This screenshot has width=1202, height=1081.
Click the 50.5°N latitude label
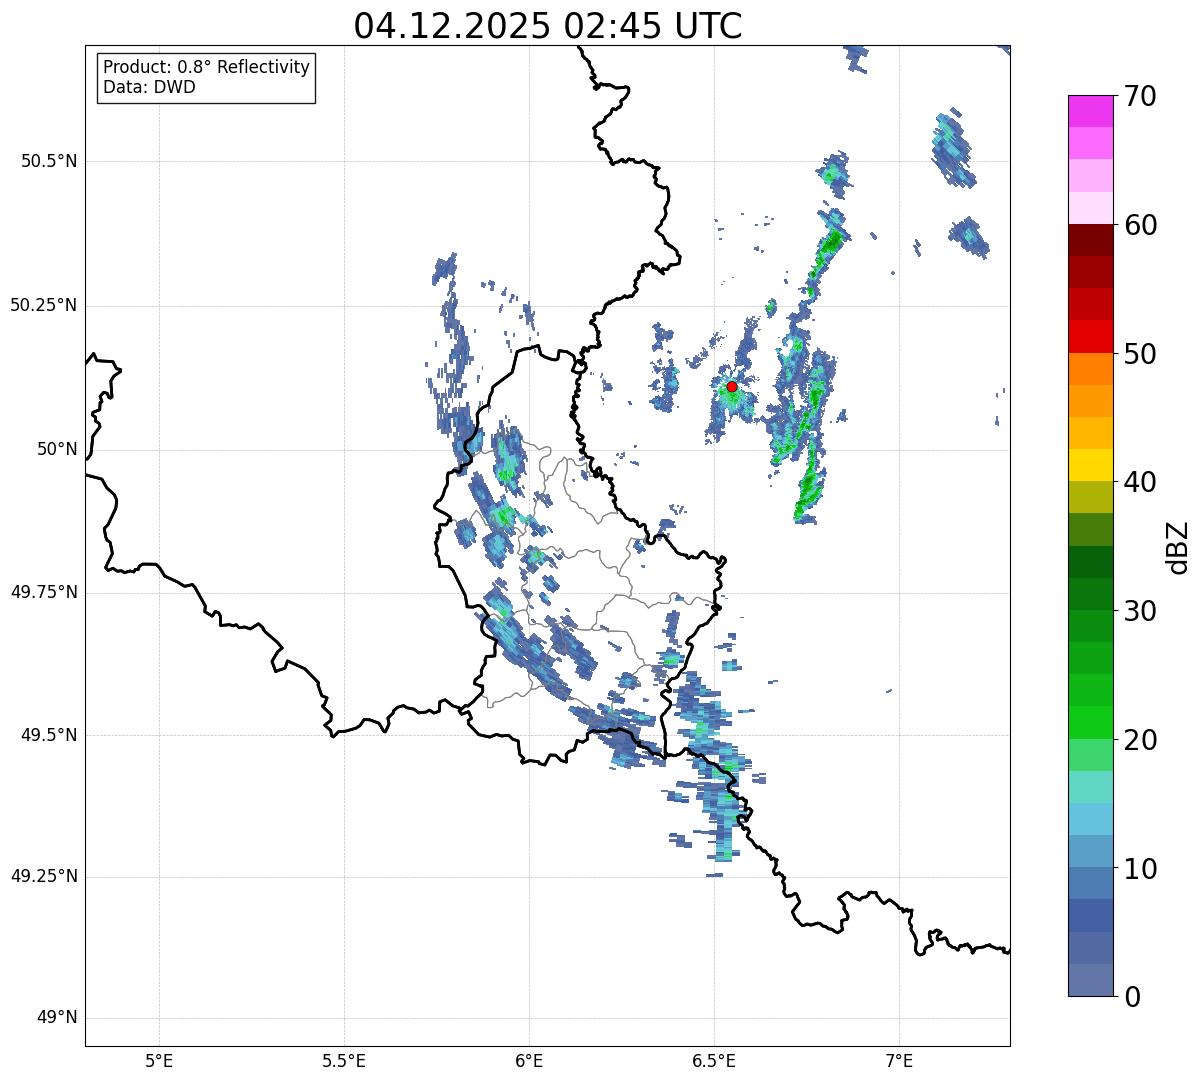pos(49,161)
